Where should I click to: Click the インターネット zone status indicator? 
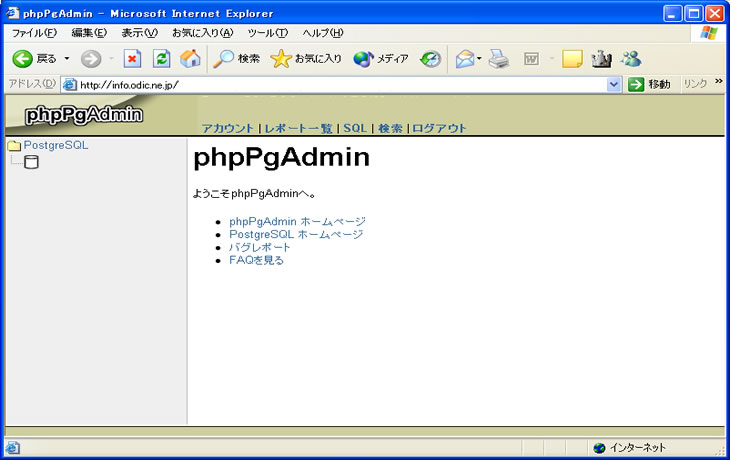point(630,448)
